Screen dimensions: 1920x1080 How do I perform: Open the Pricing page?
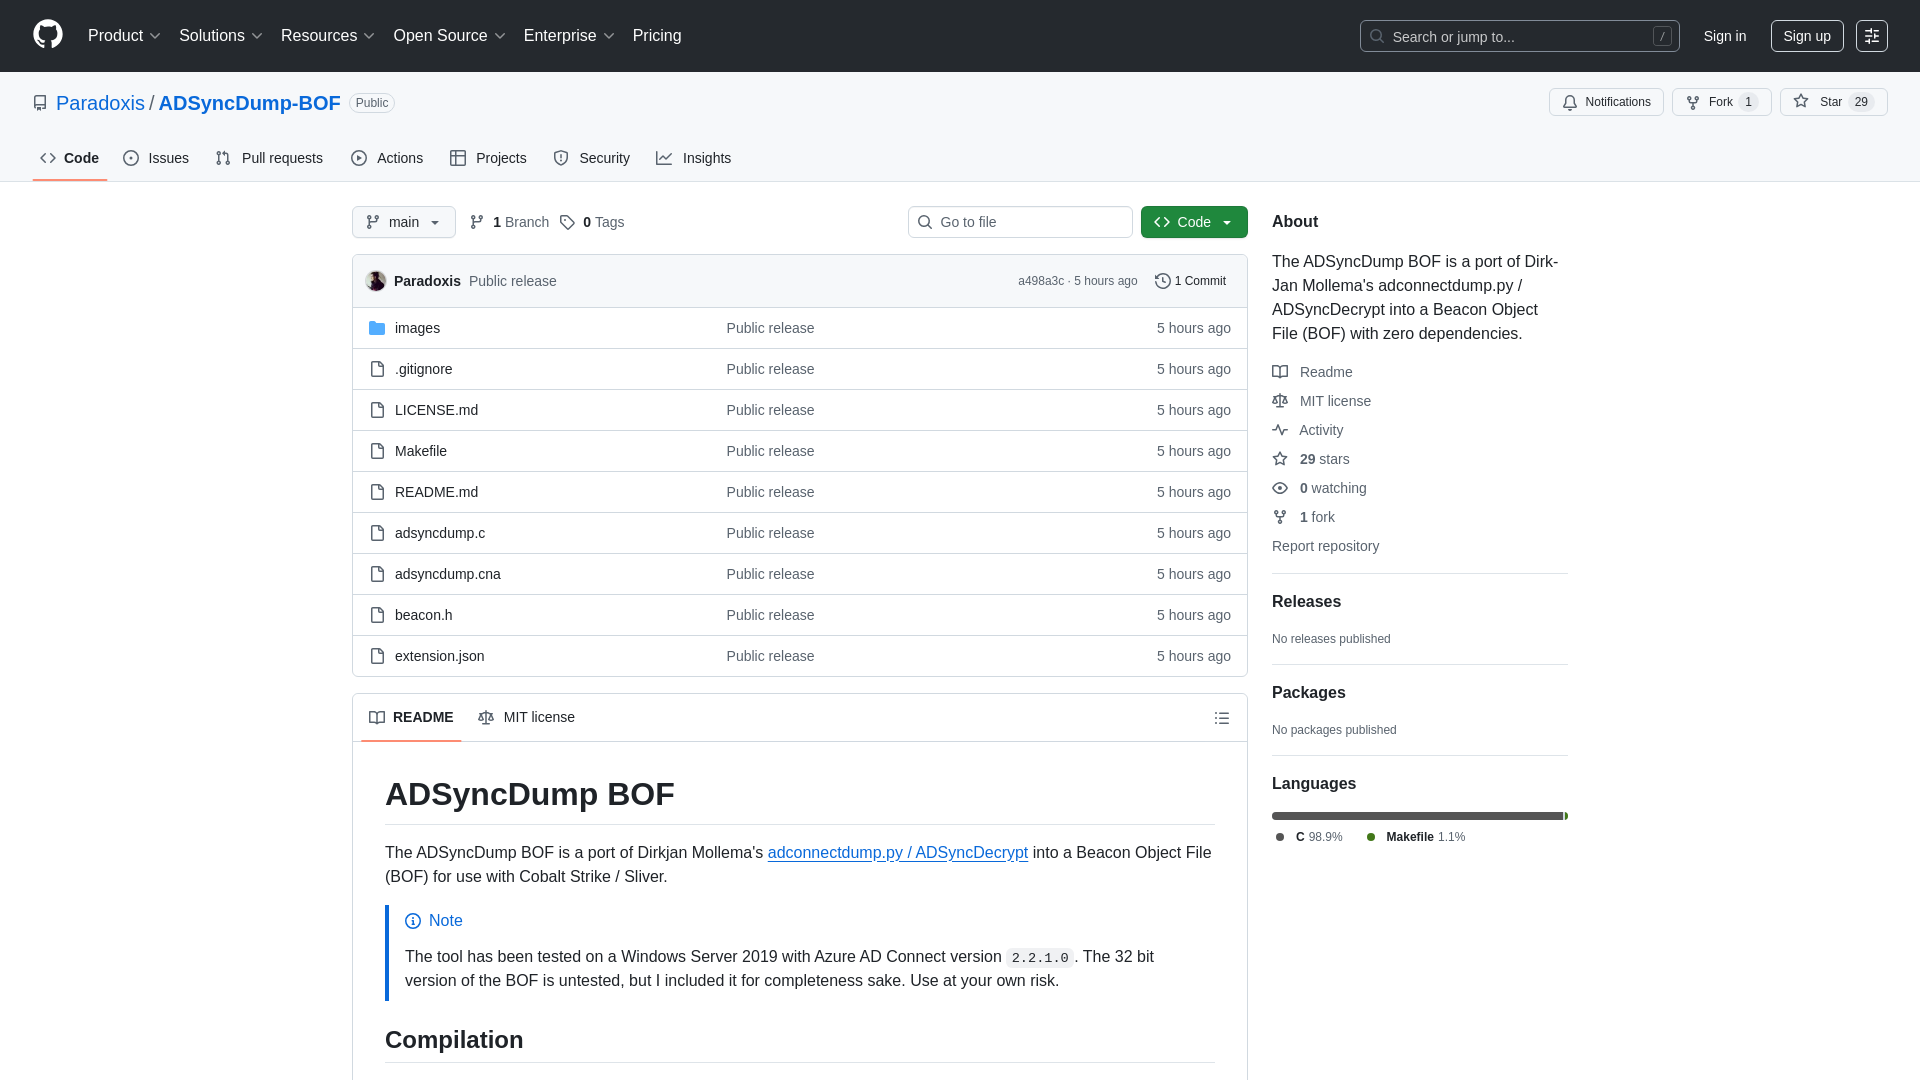click(x=657, y=36)
